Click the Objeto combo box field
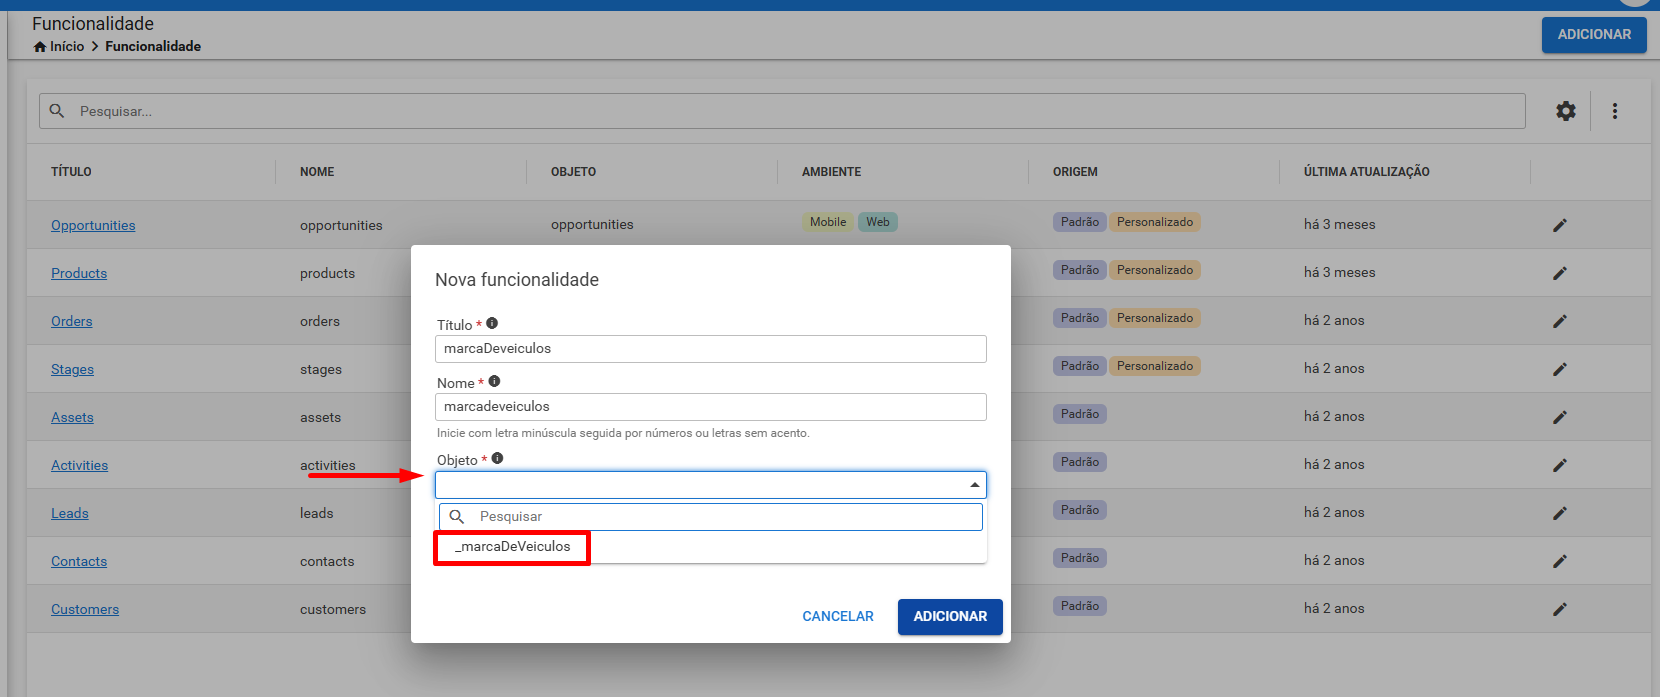 point(711,485)
